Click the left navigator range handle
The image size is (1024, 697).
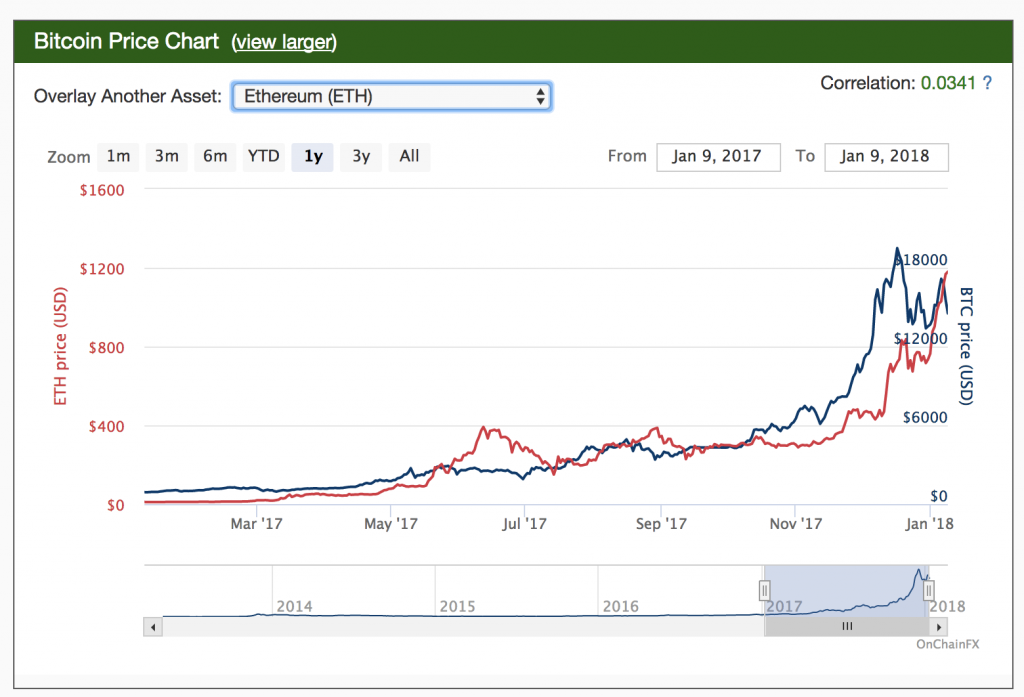(x=765, y=590)
